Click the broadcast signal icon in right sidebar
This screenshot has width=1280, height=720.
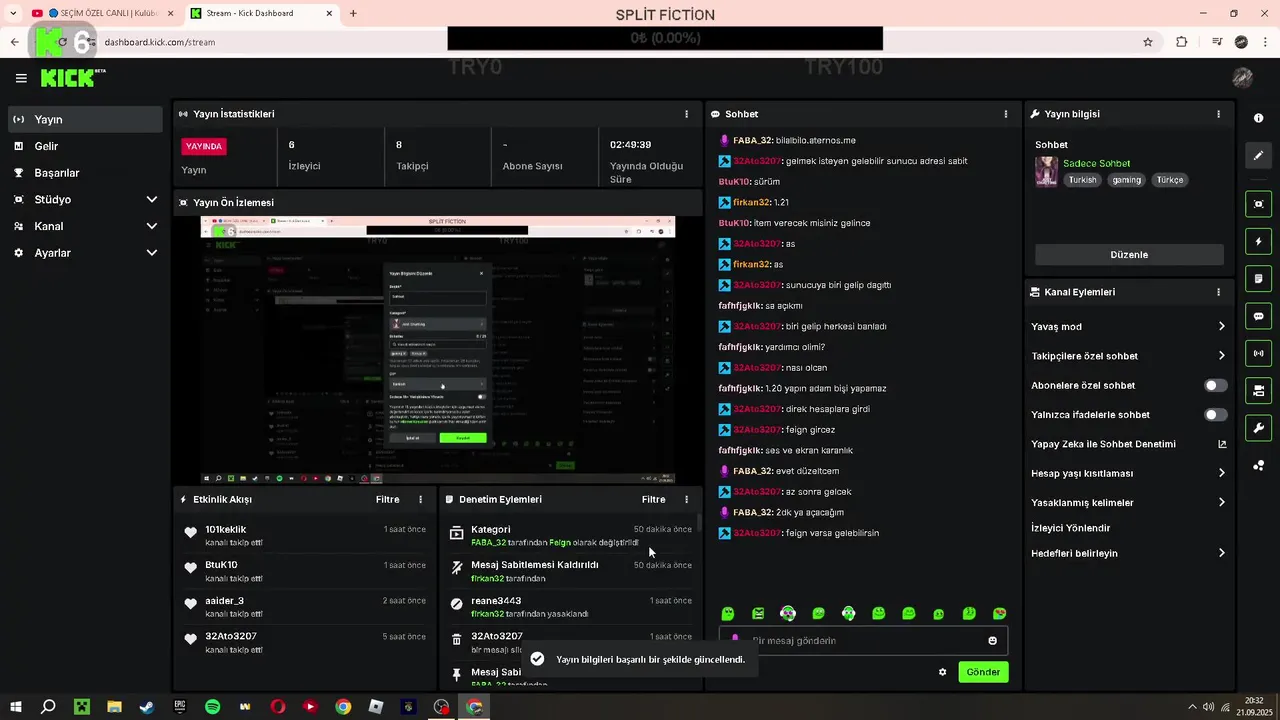1258,353
